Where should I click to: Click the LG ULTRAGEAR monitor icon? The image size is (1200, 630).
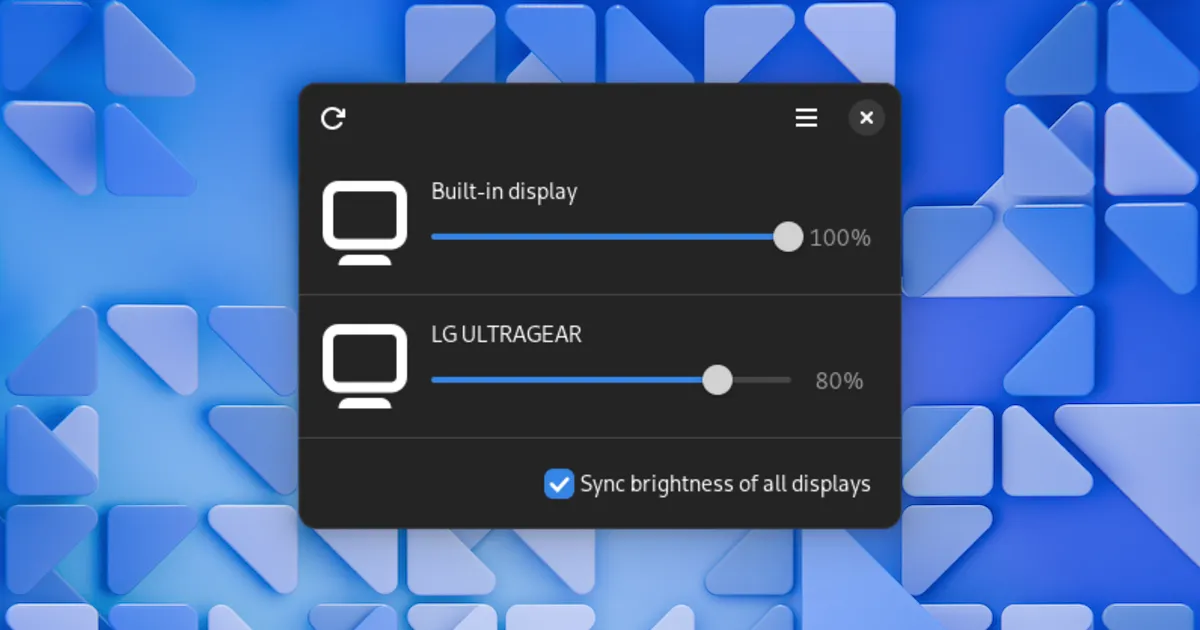(x=365, y=365)
